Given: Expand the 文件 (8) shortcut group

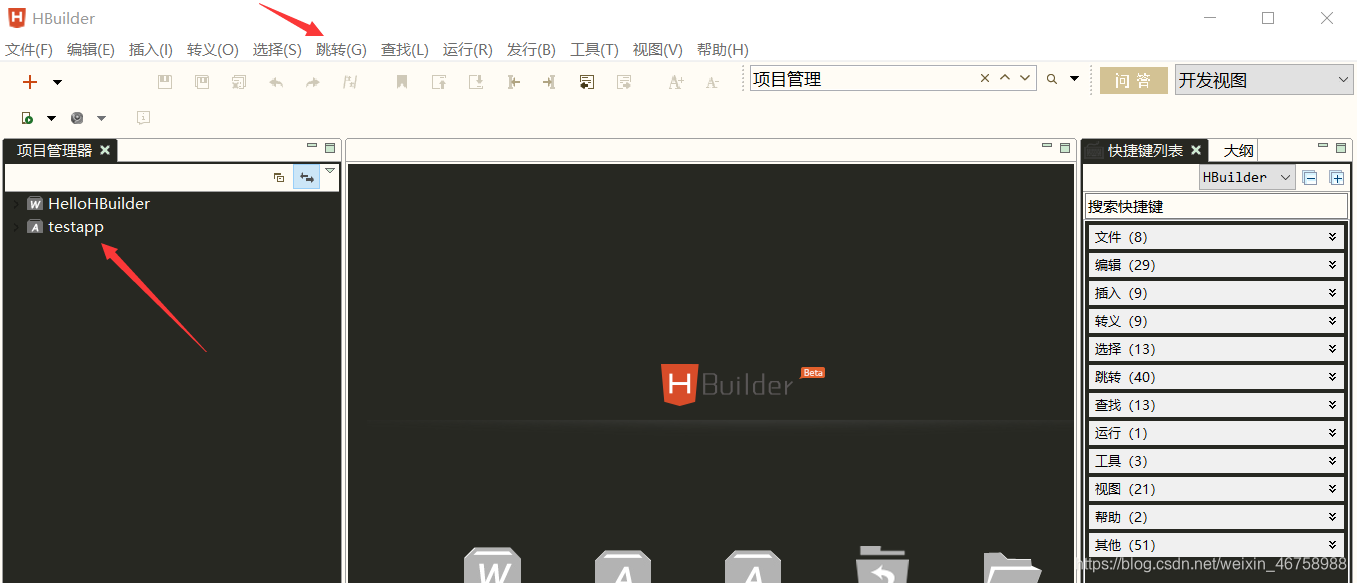Looking at the screenshot, I should [1216, 237].
